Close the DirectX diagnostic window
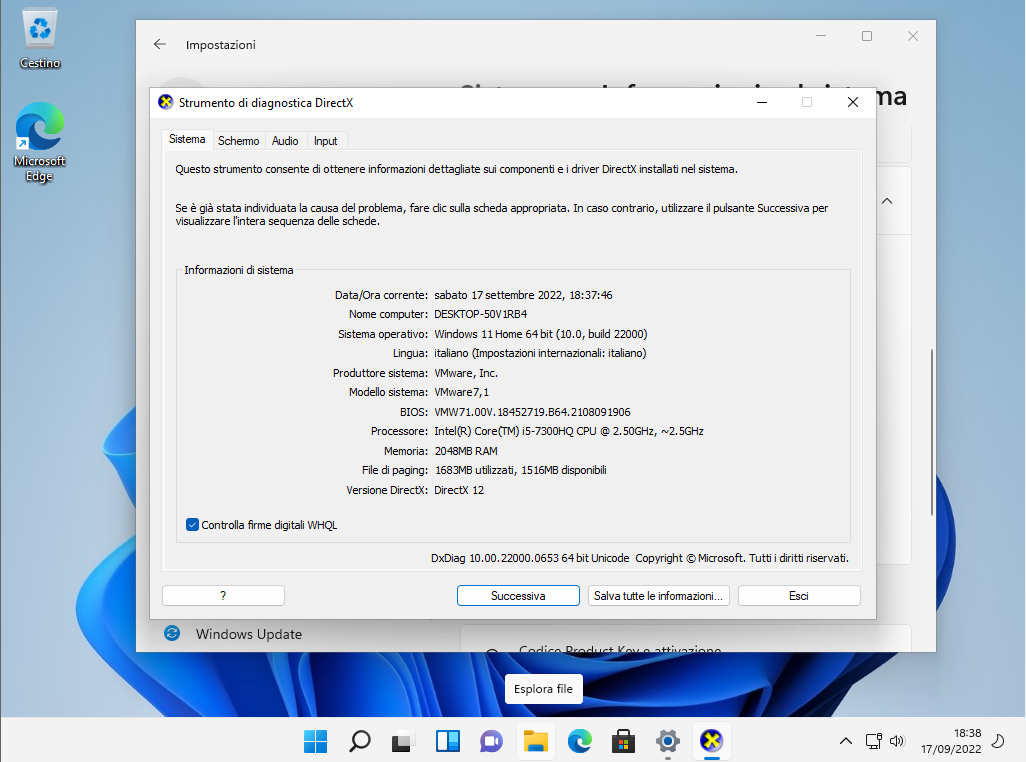 pyautogui.click(x=853, y=102)
